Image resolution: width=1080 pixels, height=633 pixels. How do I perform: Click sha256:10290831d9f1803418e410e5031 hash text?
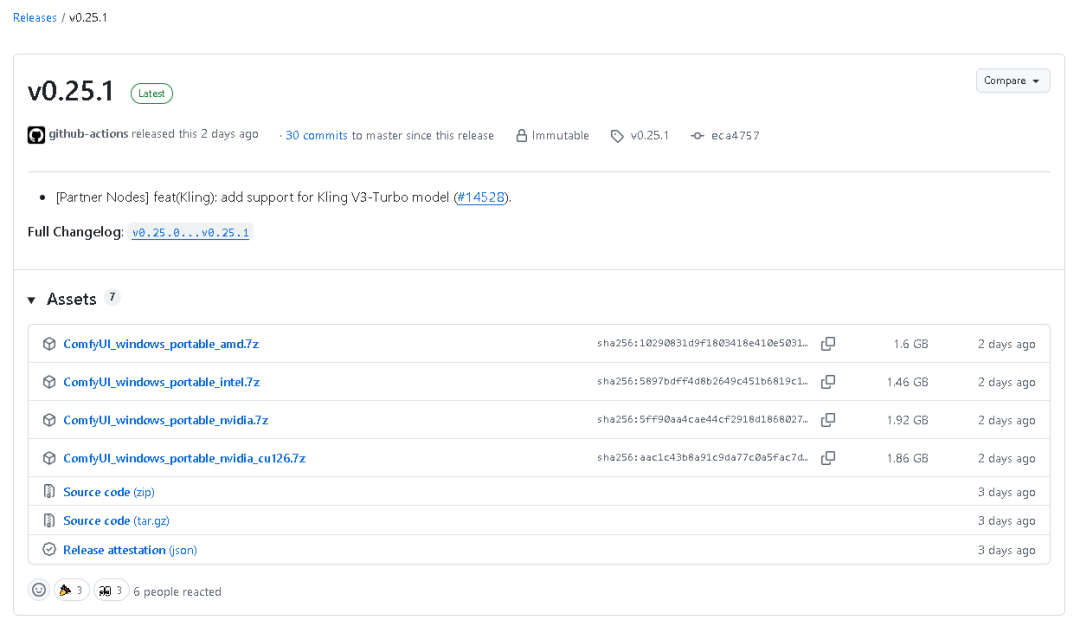point(703,343)
